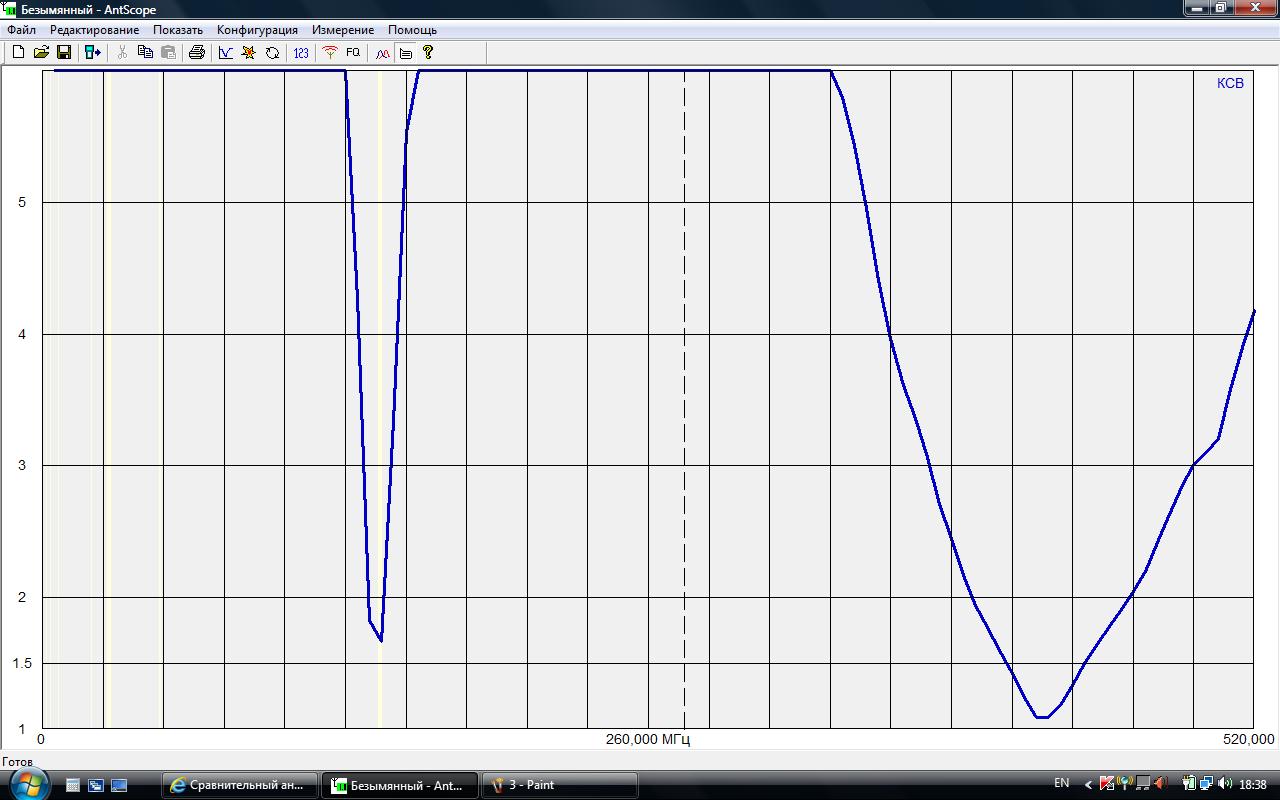Click the EN language indicator
This screenshot has height=800, width=1280.
click(1062, 784)
